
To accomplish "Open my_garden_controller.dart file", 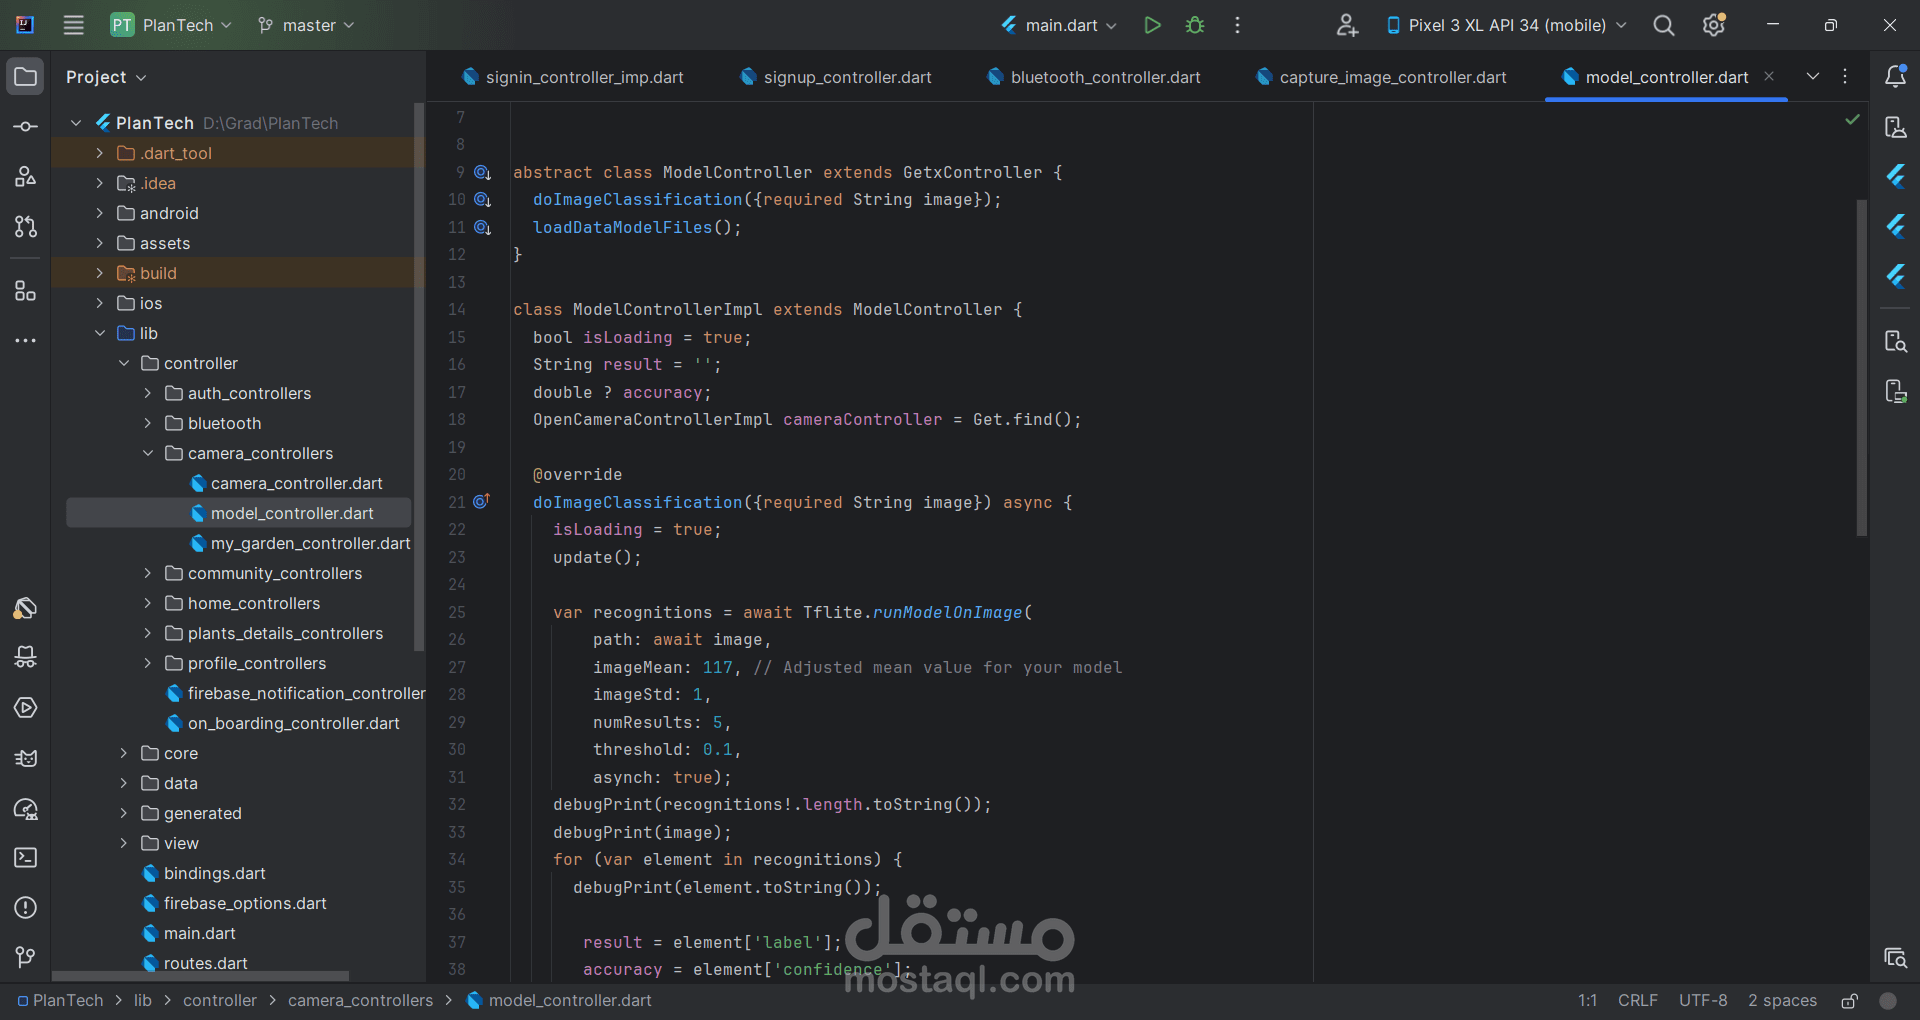I will [x=300, y=543].
